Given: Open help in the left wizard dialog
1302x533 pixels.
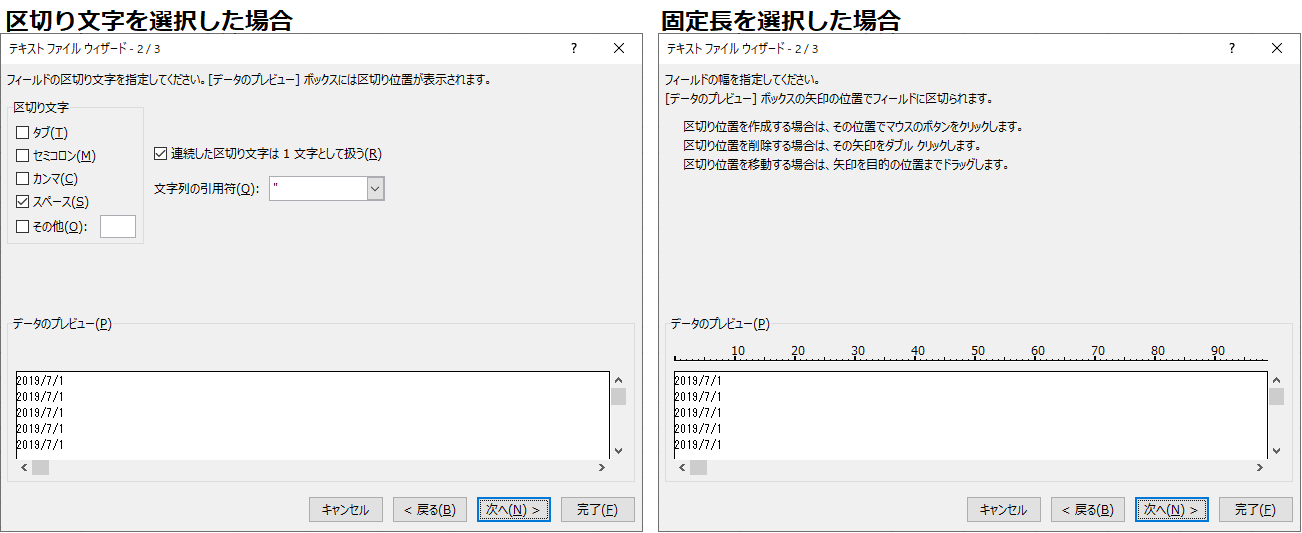Looking at the screenshot, I should (574, 48).
